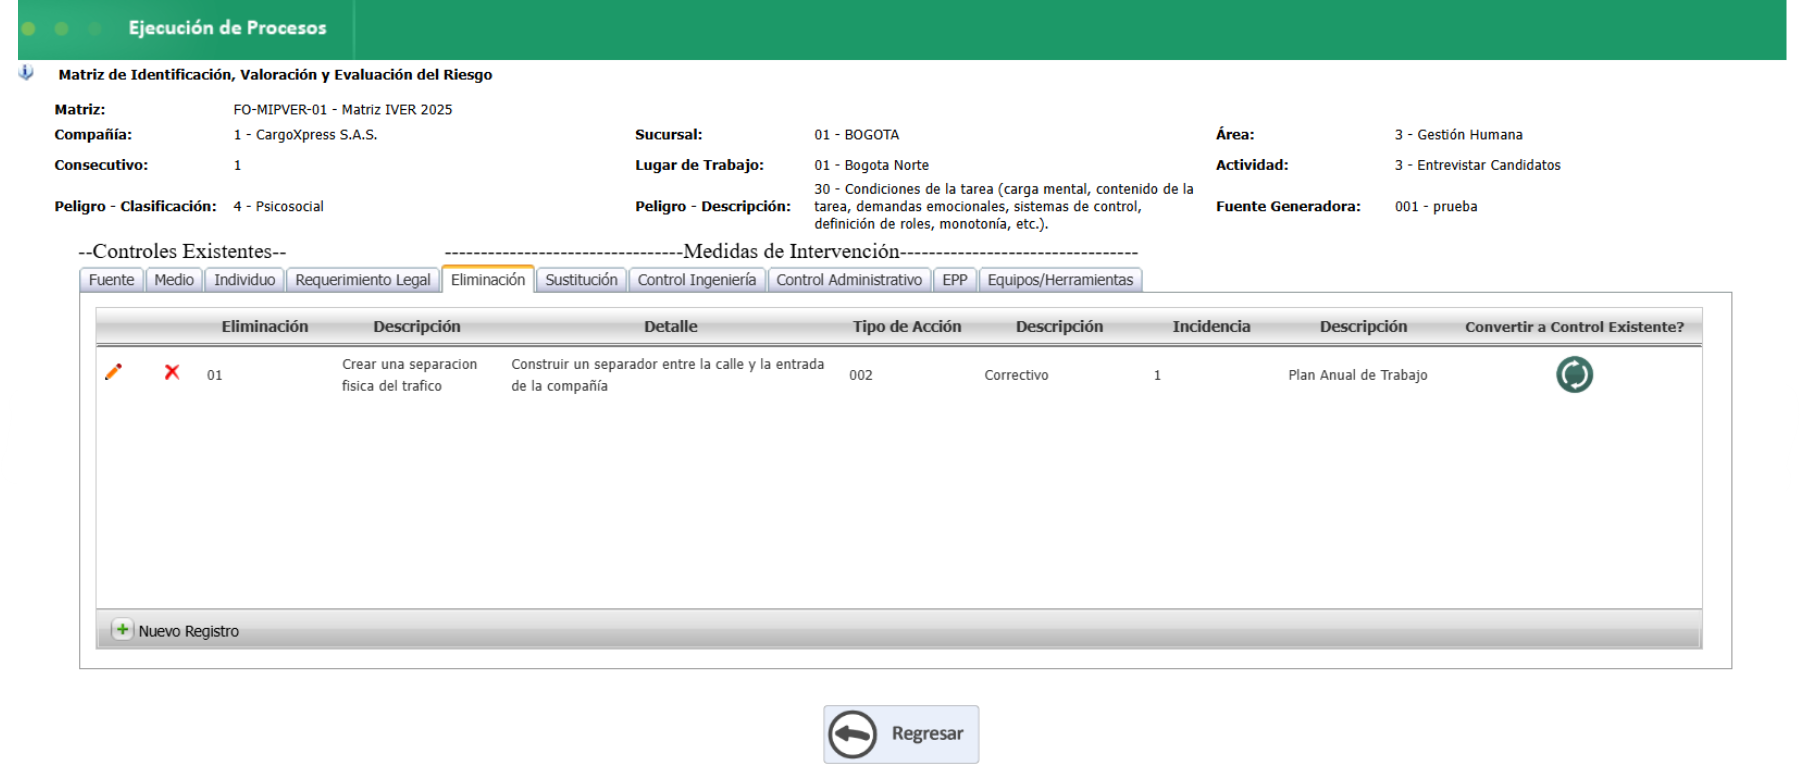Click the '3 - Gestión Humana' area value
Image resolution: width=1801 pixels, height=772 pixels.
click(x=1459, y=135)
